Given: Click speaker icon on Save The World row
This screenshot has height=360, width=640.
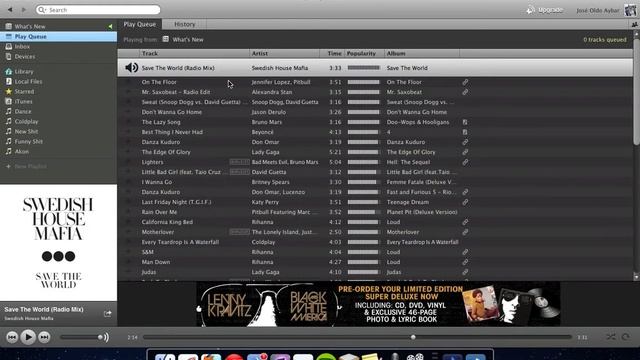Looking at the screenshot, I should point(131,68).
